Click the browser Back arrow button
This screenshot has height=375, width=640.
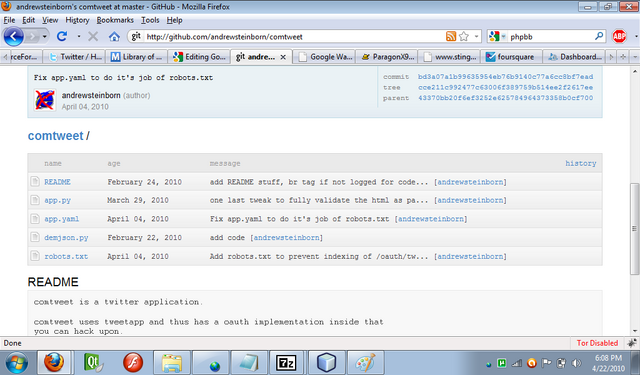(13, 36)
